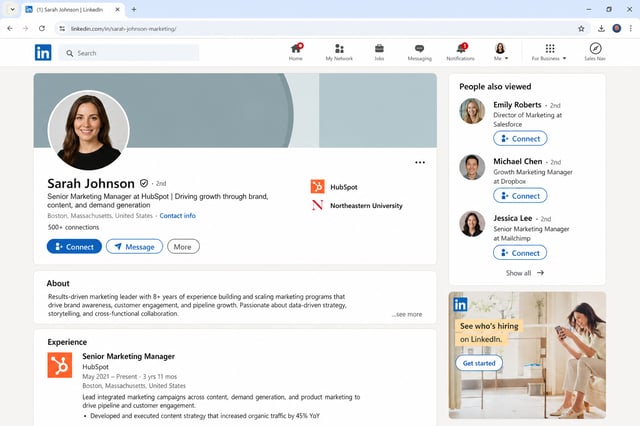Open My Network page

[x=339, y=52]
